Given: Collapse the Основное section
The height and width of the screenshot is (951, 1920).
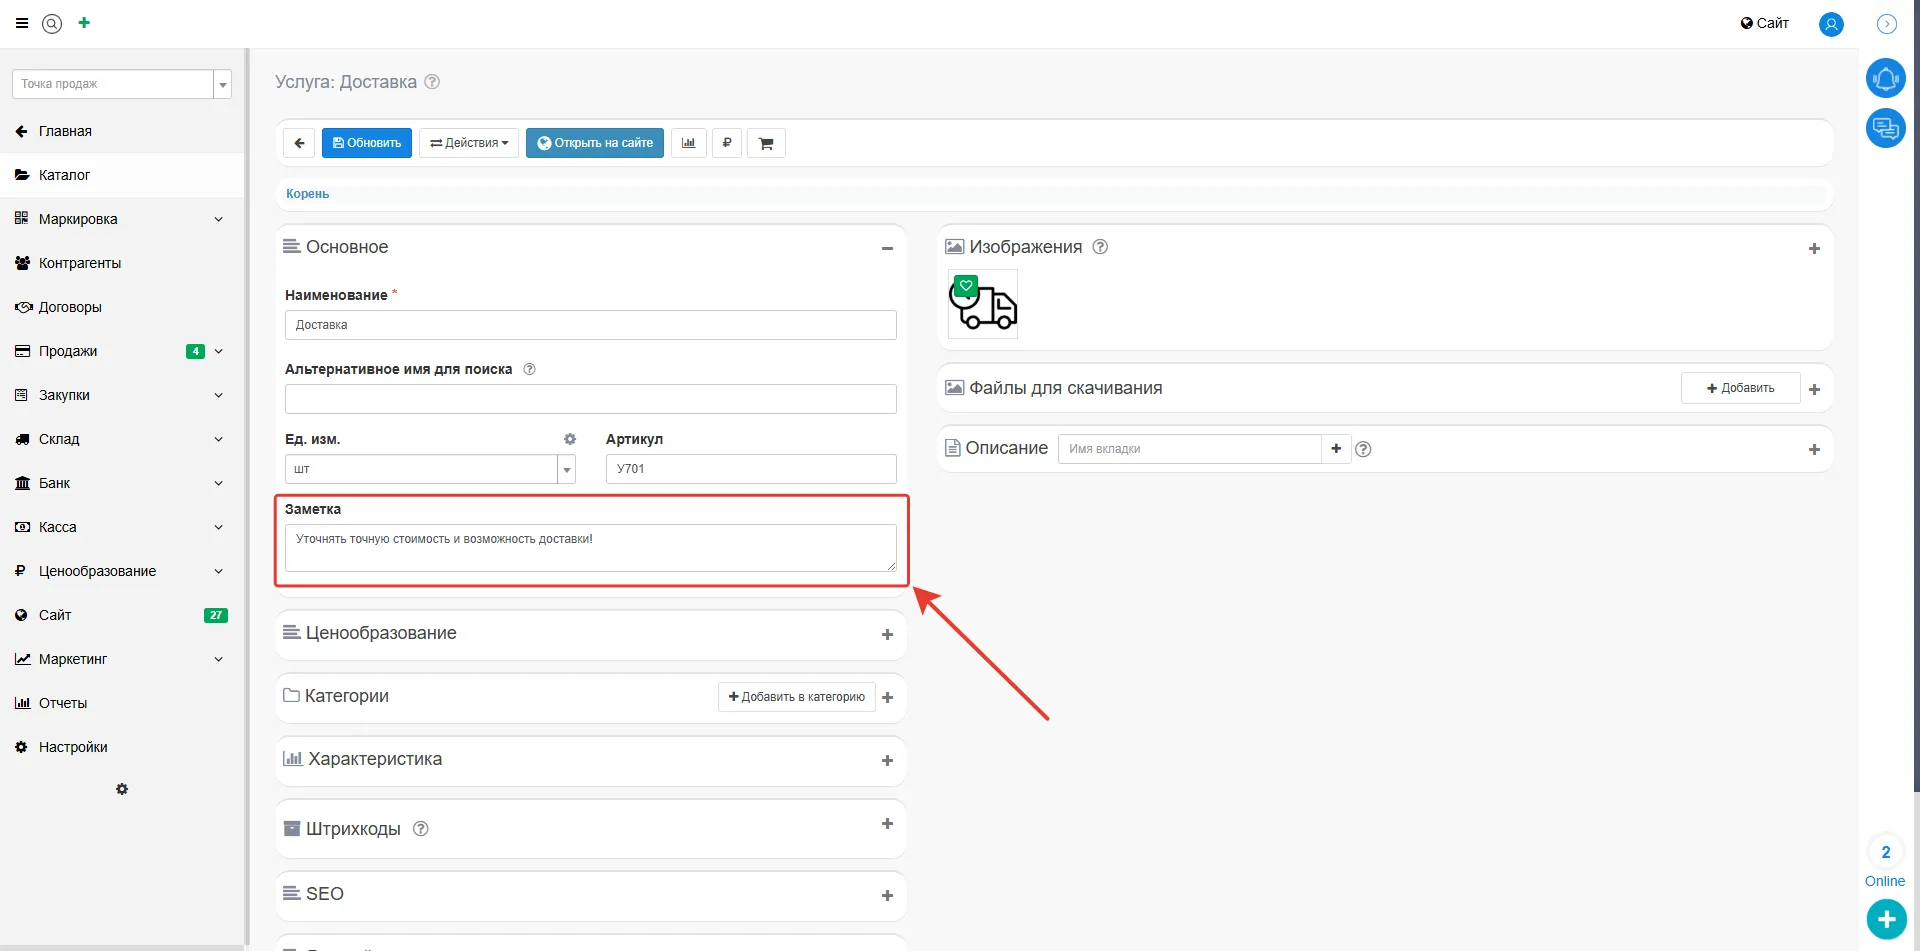Looking at the screenshot, I should [x=886, y=248].
